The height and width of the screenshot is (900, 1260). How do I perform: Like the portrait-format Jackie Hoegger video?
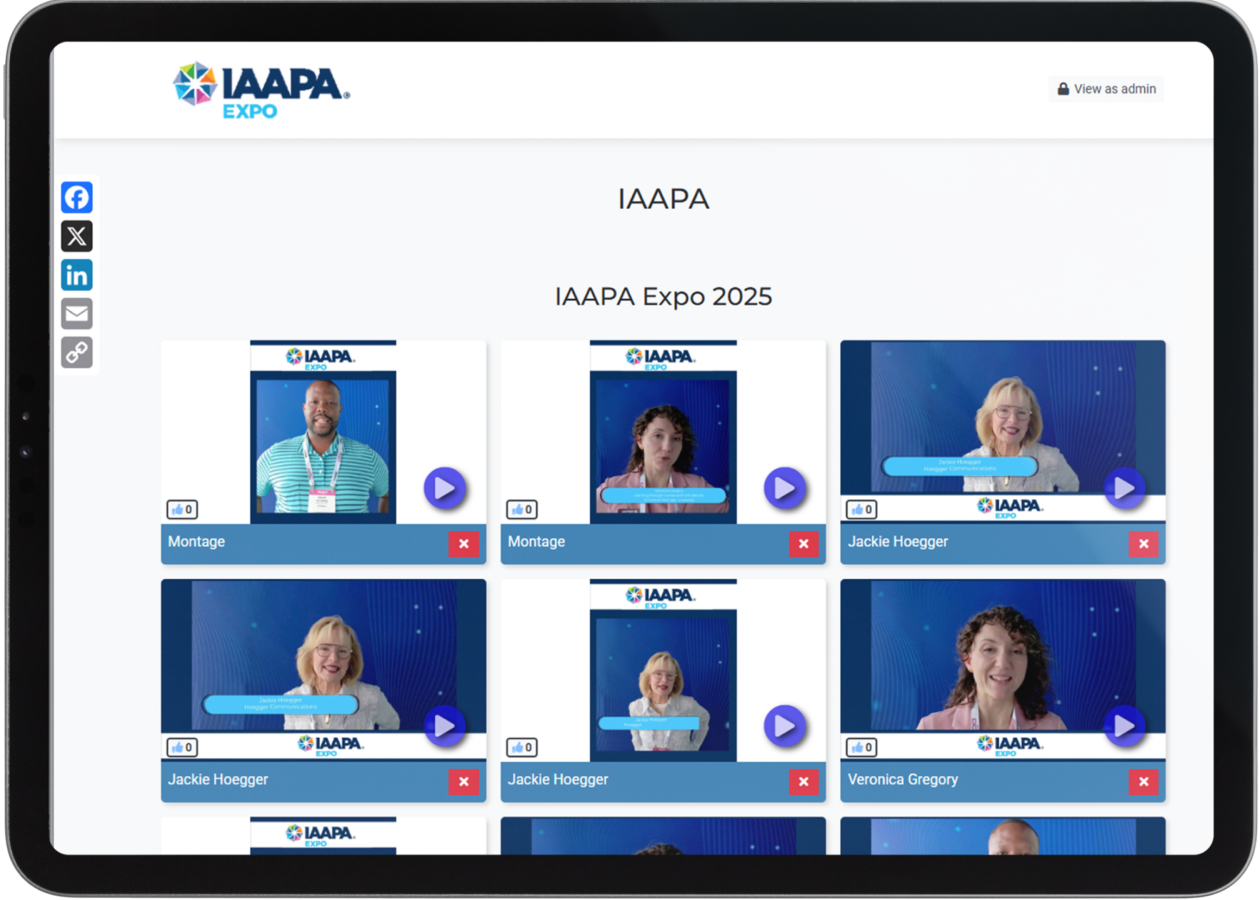click(x=522, y=747)
